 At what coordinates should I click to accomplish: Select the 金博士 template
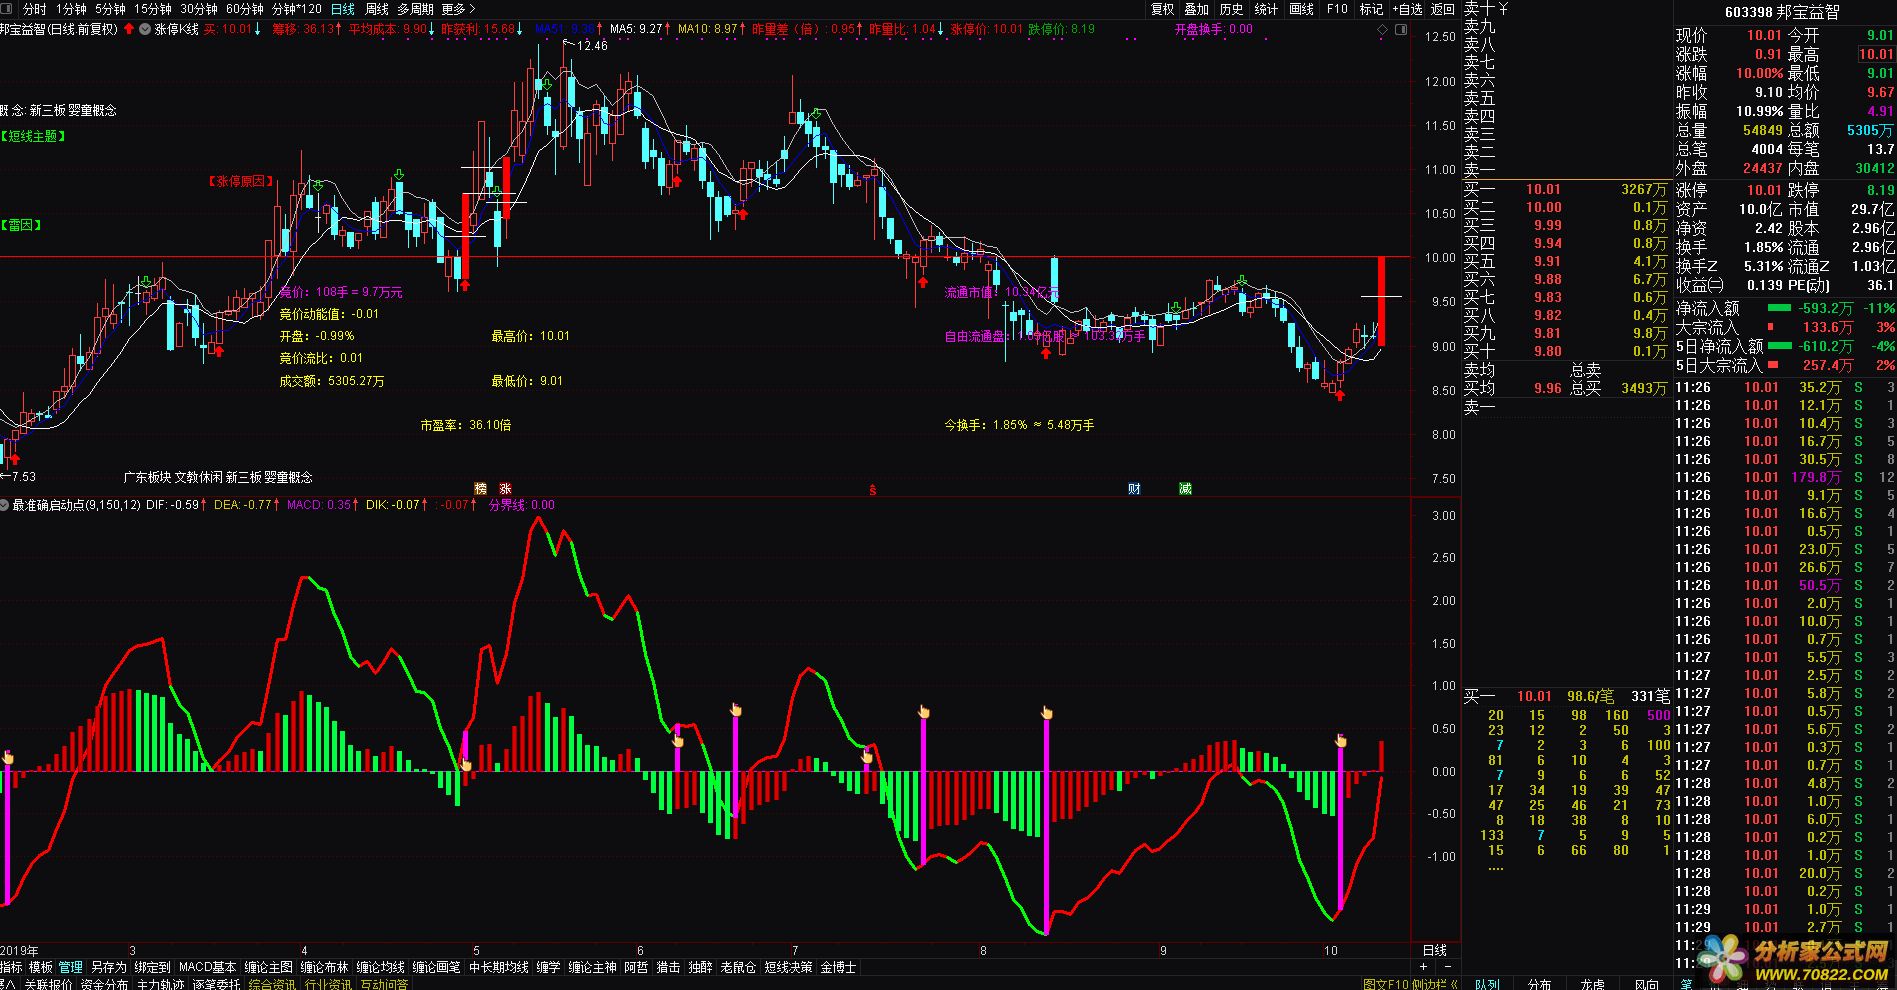839,967
